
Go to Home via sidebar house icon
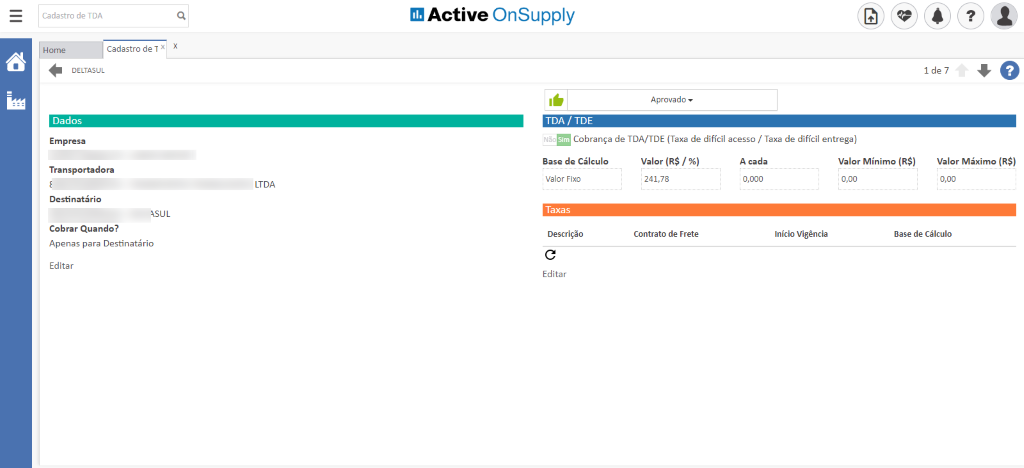coord(16,62)
